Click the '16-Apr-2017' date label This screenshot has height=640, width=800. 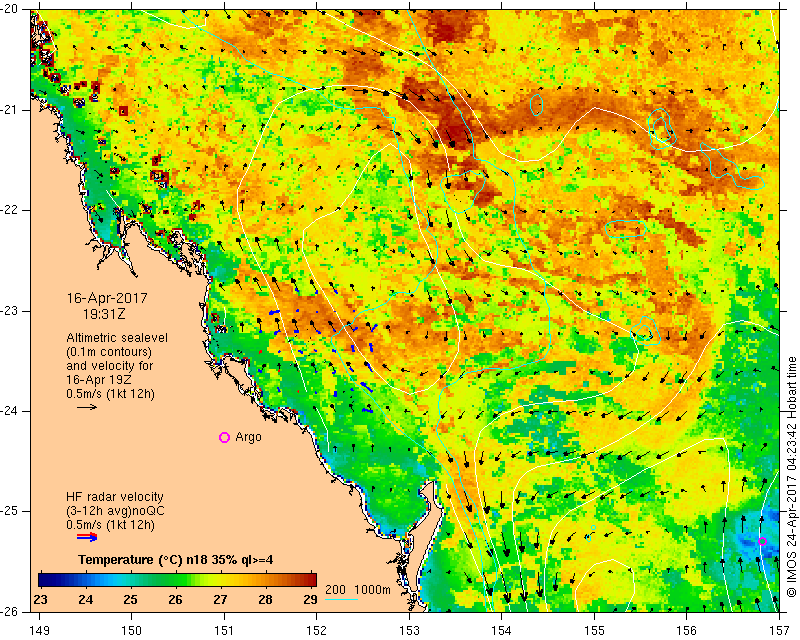pyautogui.click(x=107, y=298)
